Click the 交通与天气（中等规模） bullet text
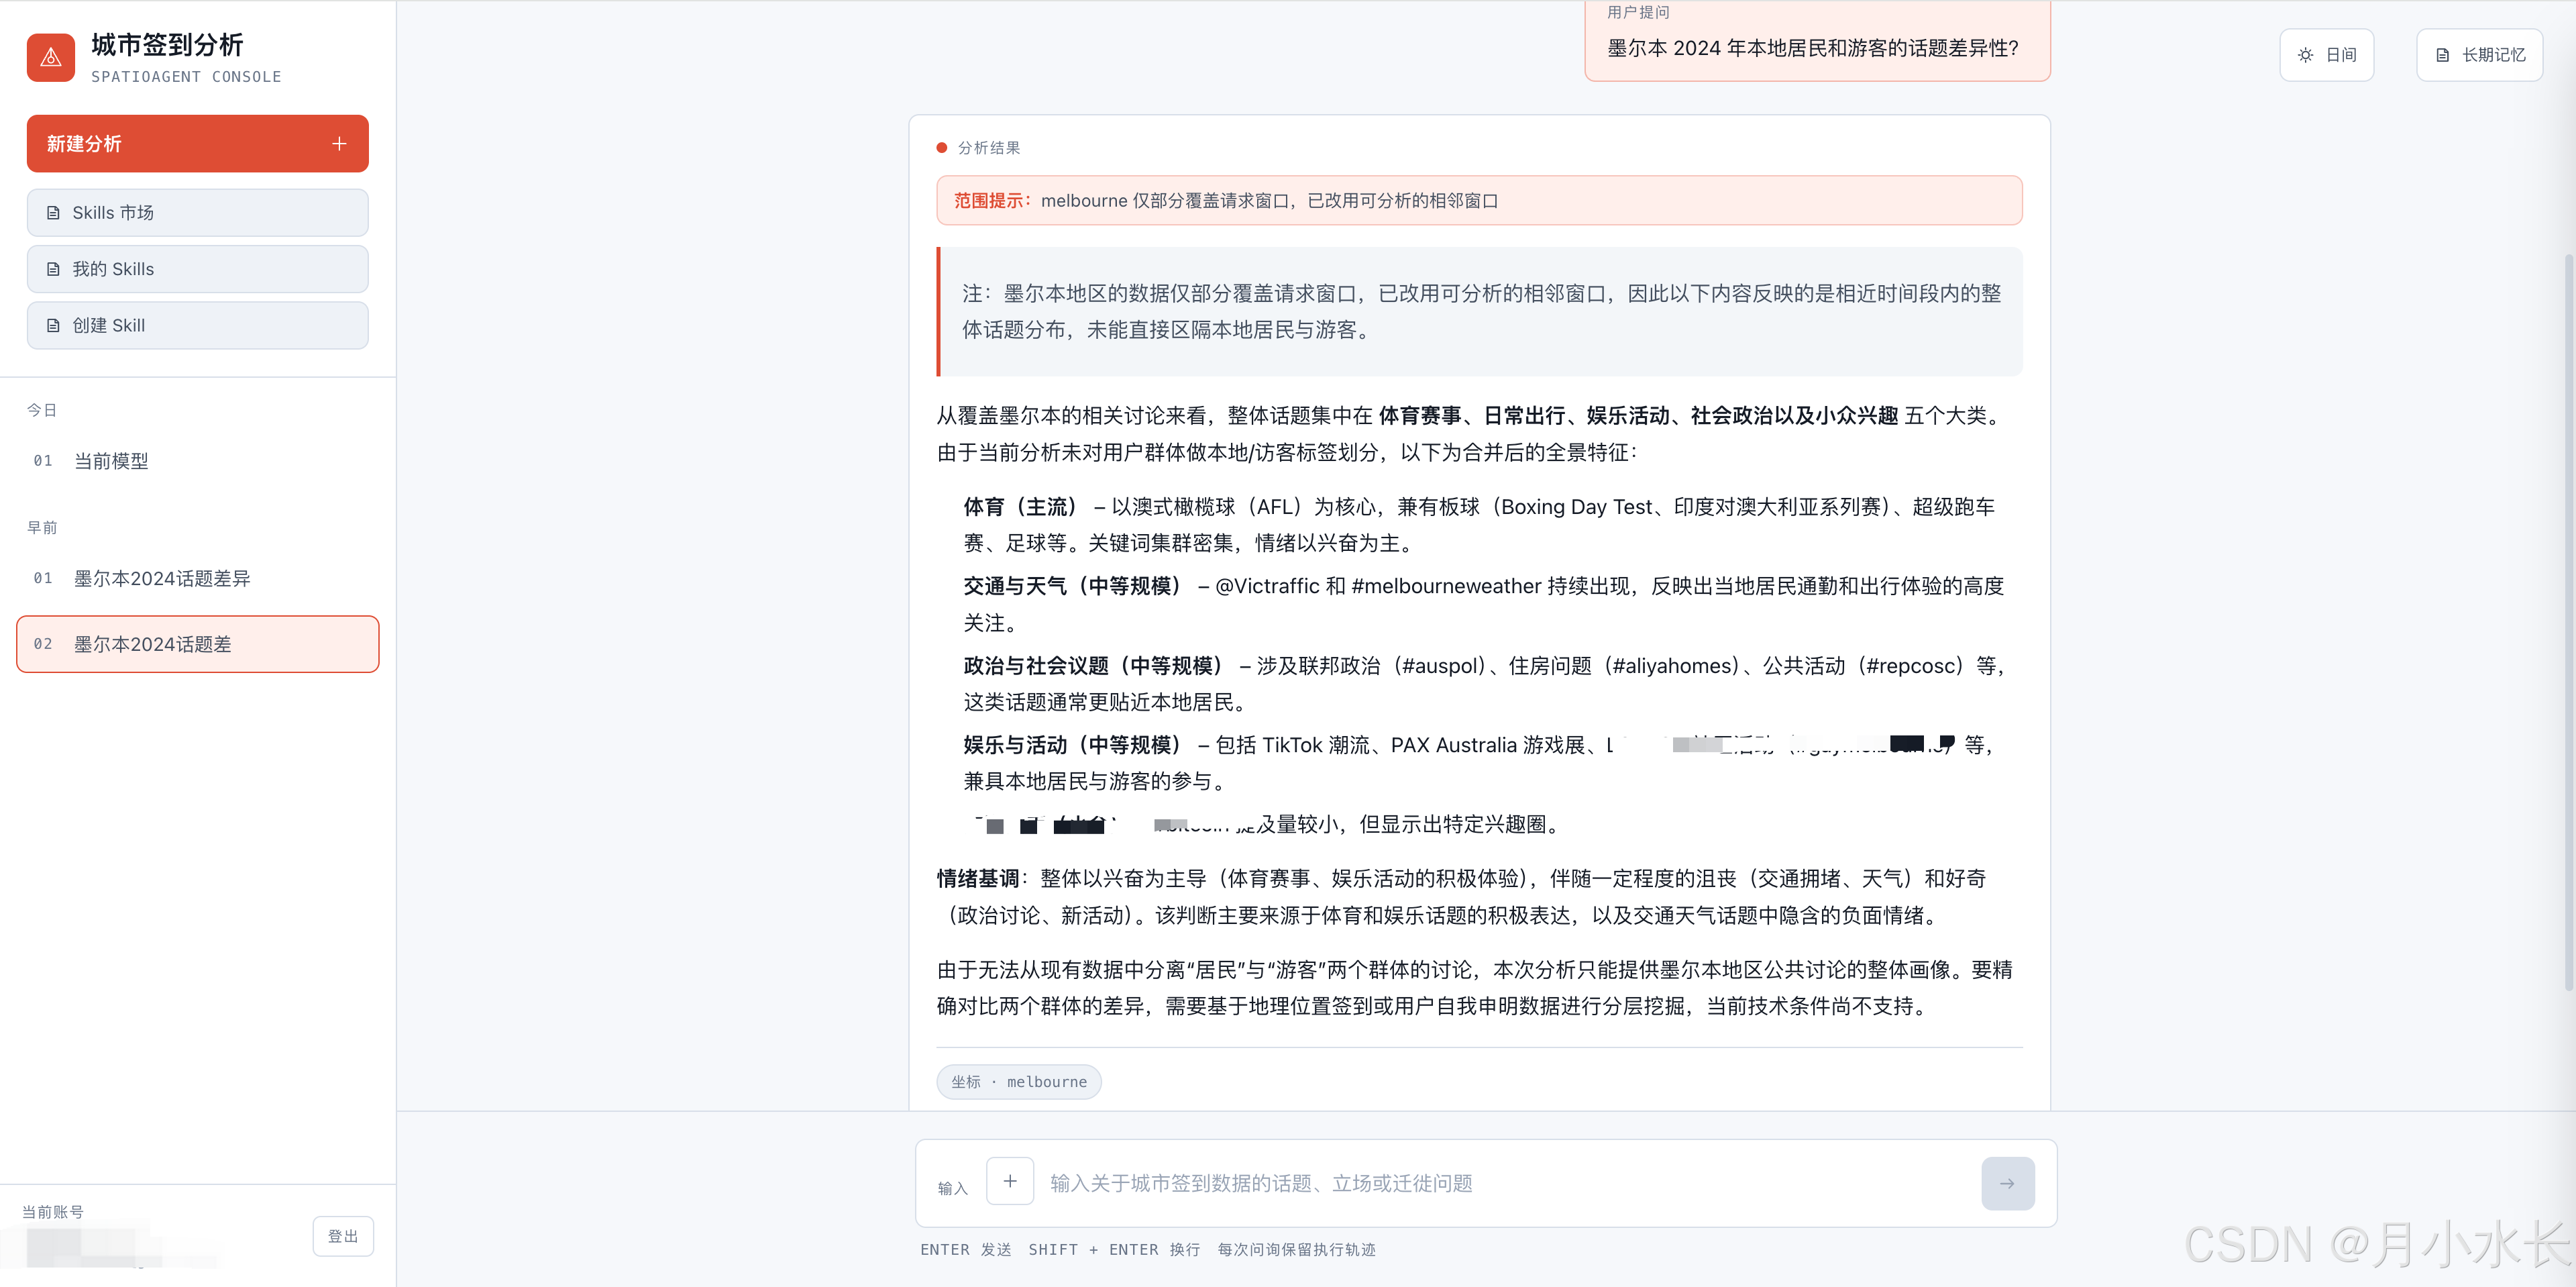 pyautogui.click(x=1484, y=604)
